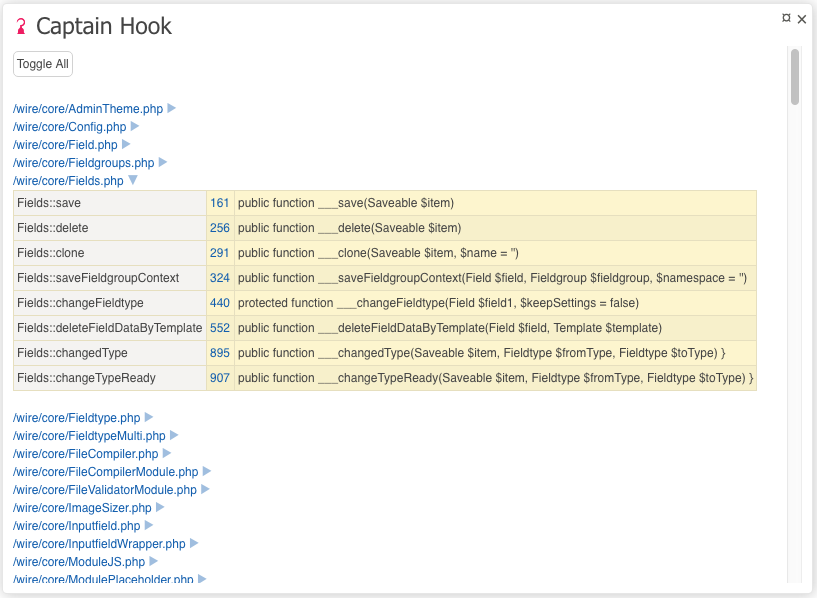
Task: Expand the /wire/core/FieldtypeMulti.php arrow
Action: click(x=174, y=435)
